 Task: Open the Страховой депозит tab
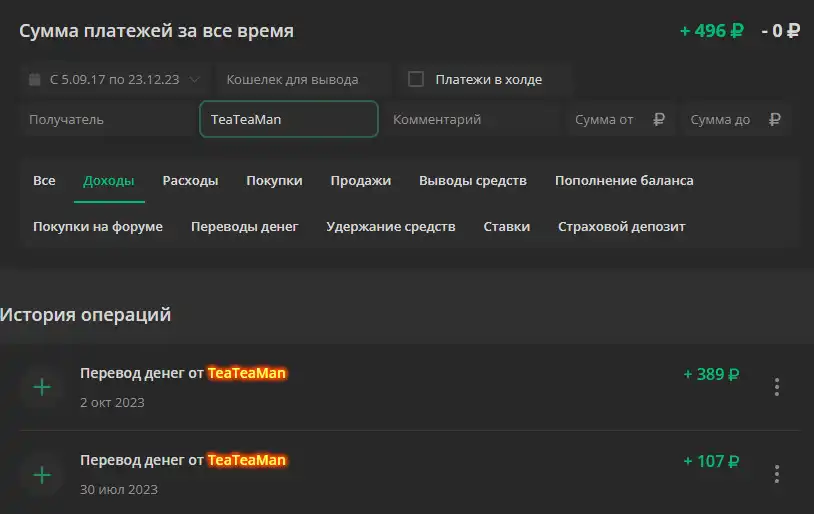click(x=621, y=227)
